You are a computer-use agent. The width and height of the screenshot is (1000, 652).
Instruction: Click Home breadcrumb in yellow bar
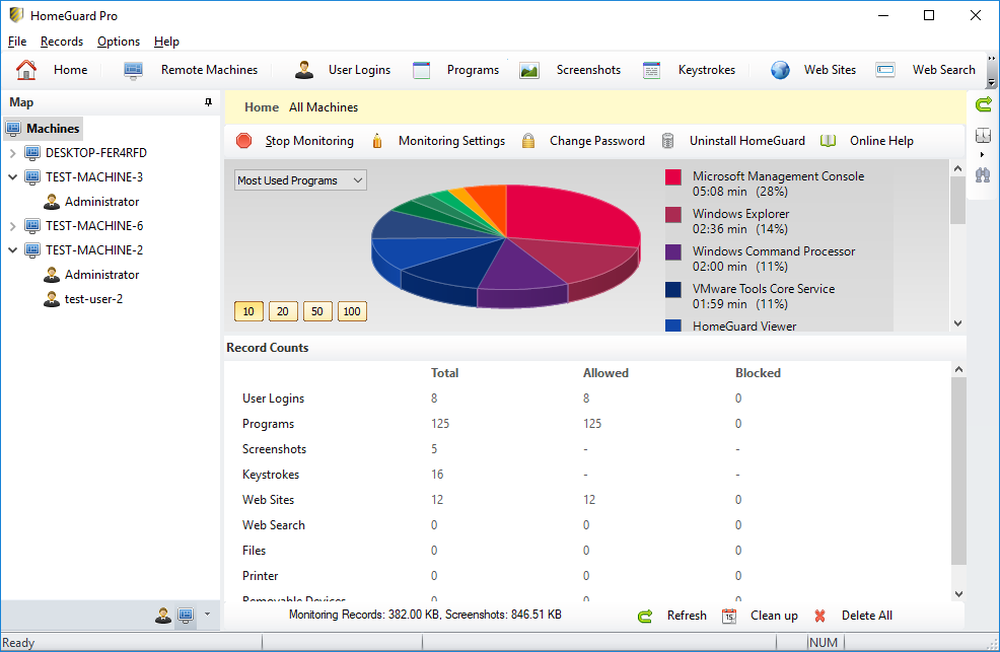(261, 107)
